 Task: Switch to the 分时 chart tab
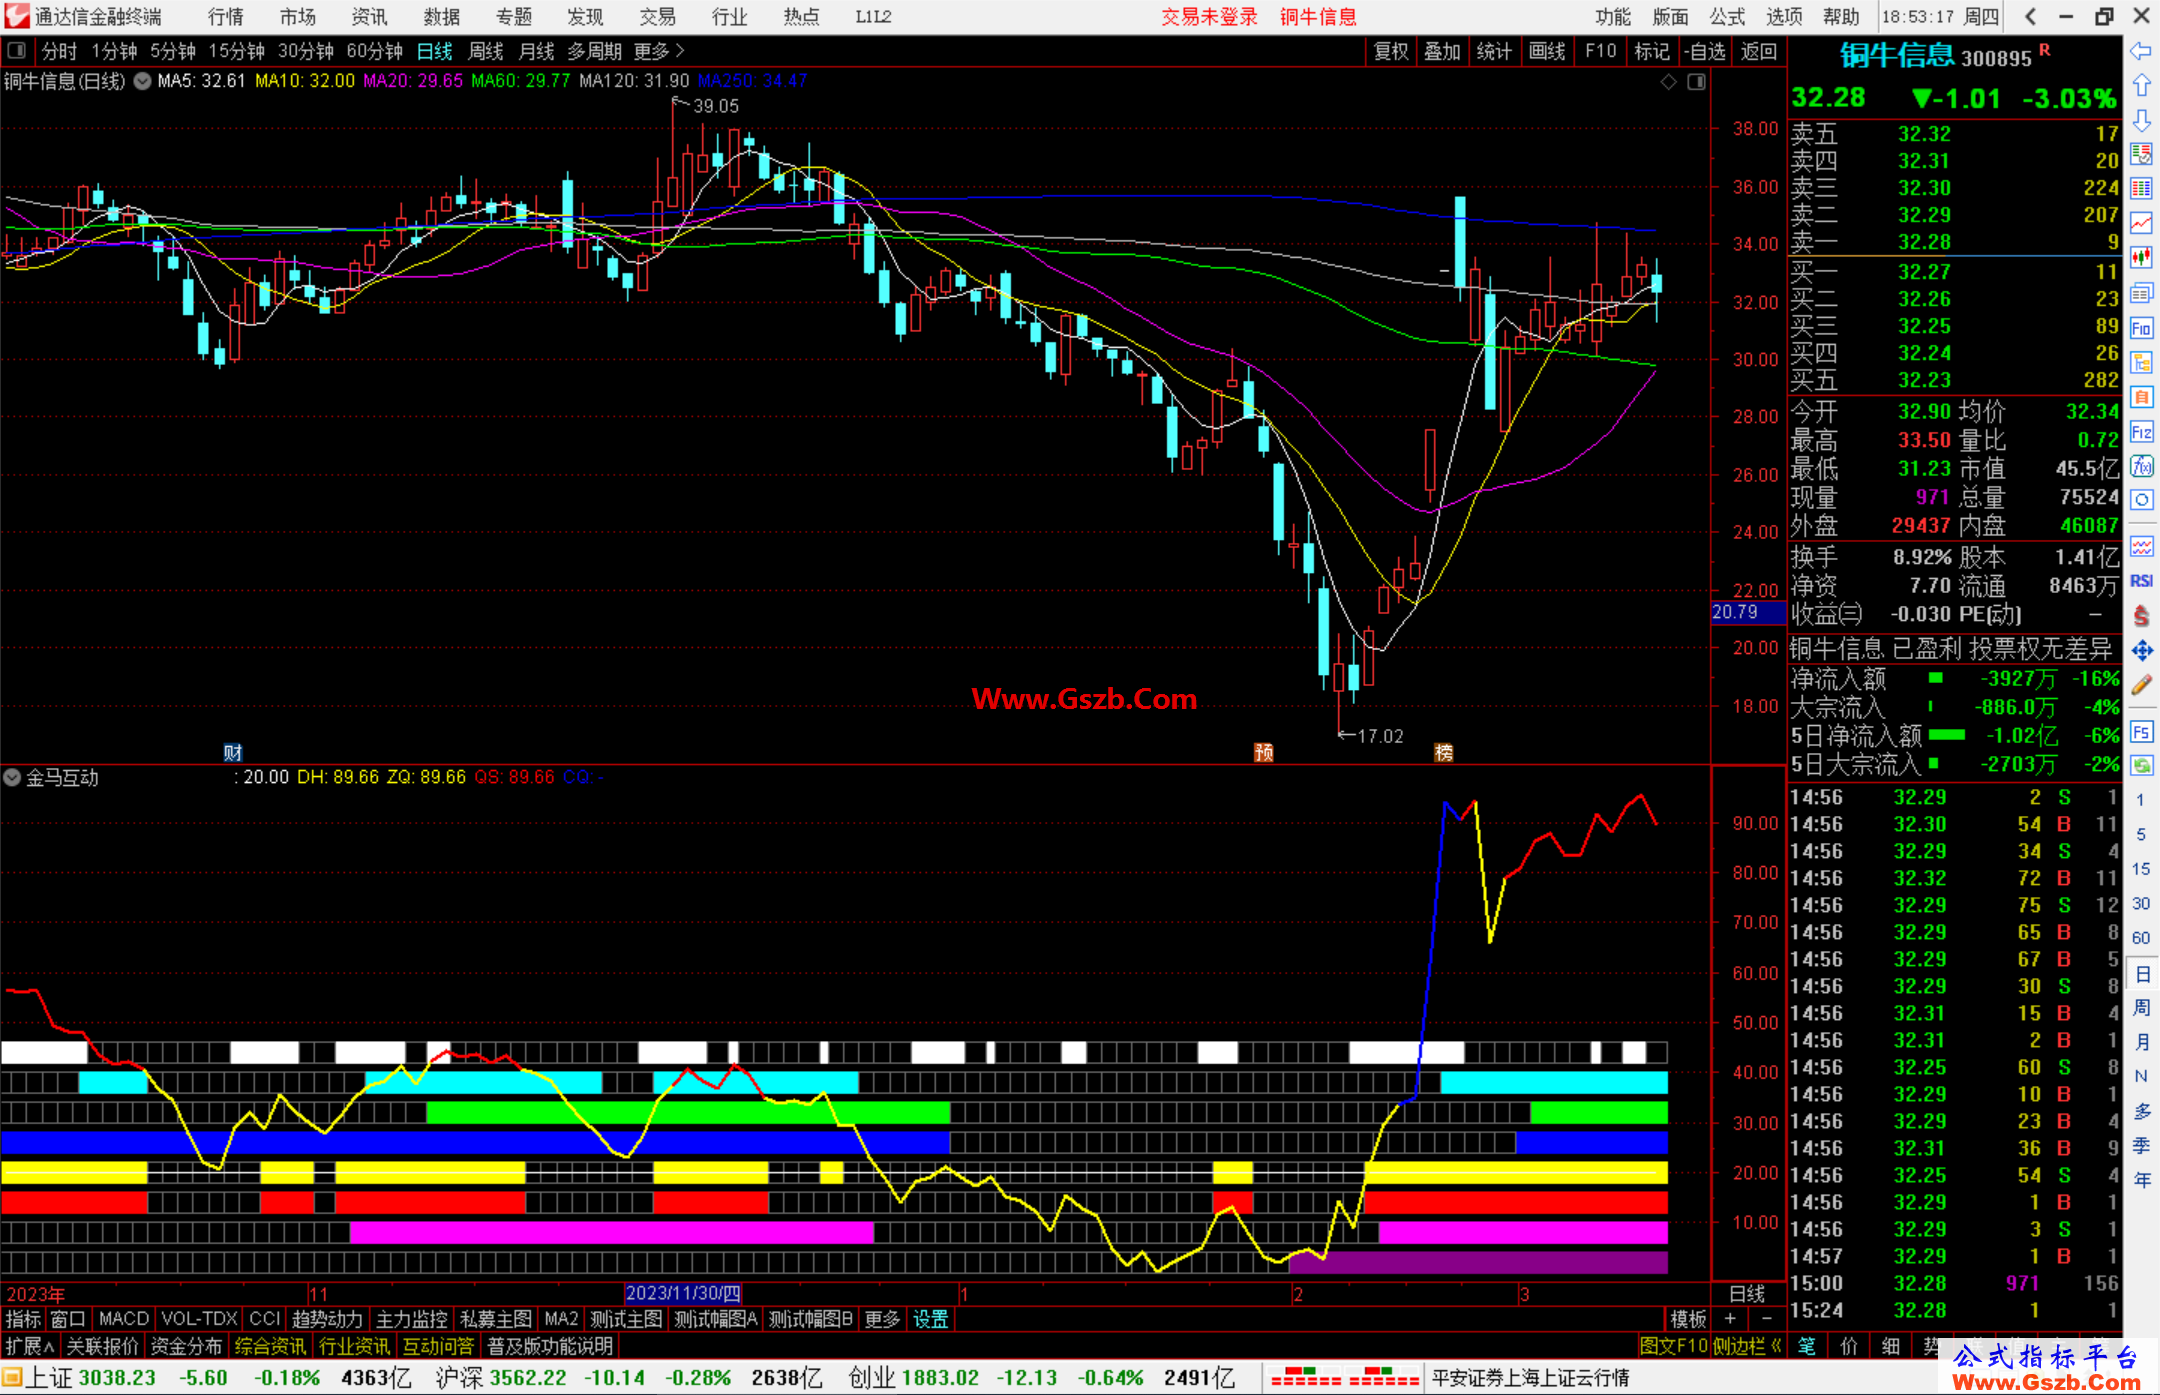click(x=59, y=51)
